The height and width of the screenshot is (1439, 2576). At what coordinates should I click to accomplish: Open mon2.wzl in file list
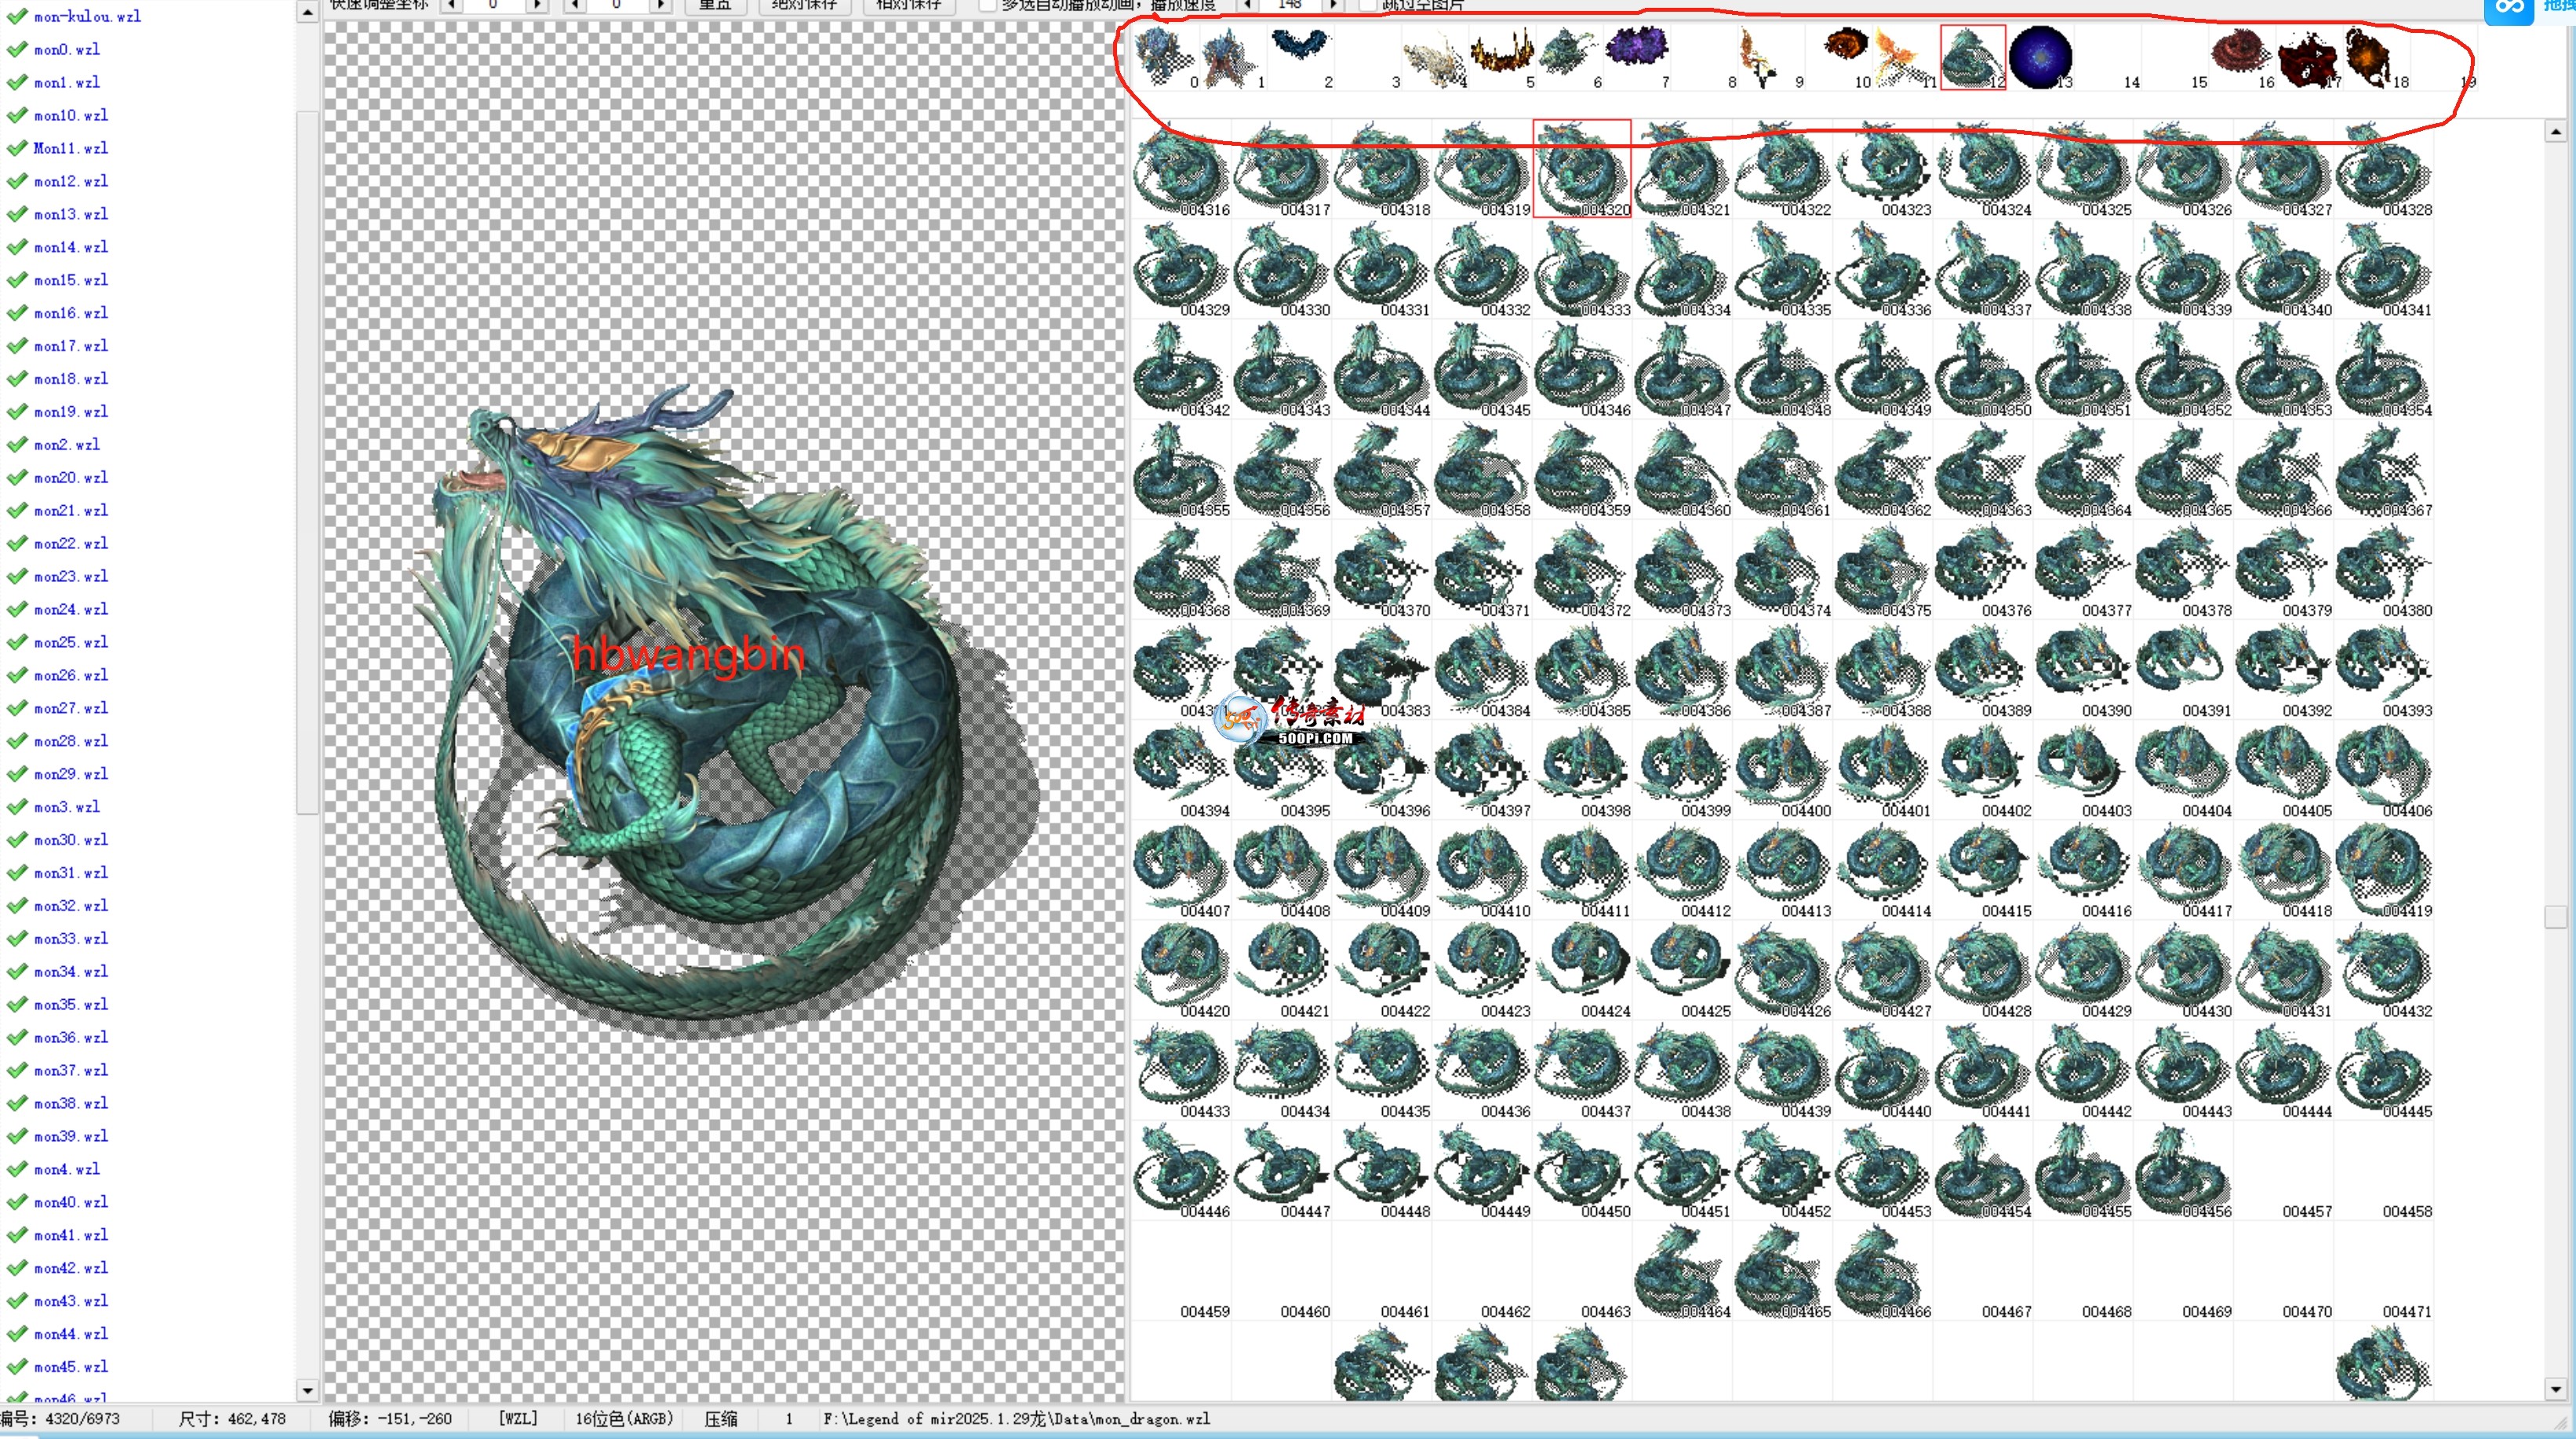tap(67, 444)
